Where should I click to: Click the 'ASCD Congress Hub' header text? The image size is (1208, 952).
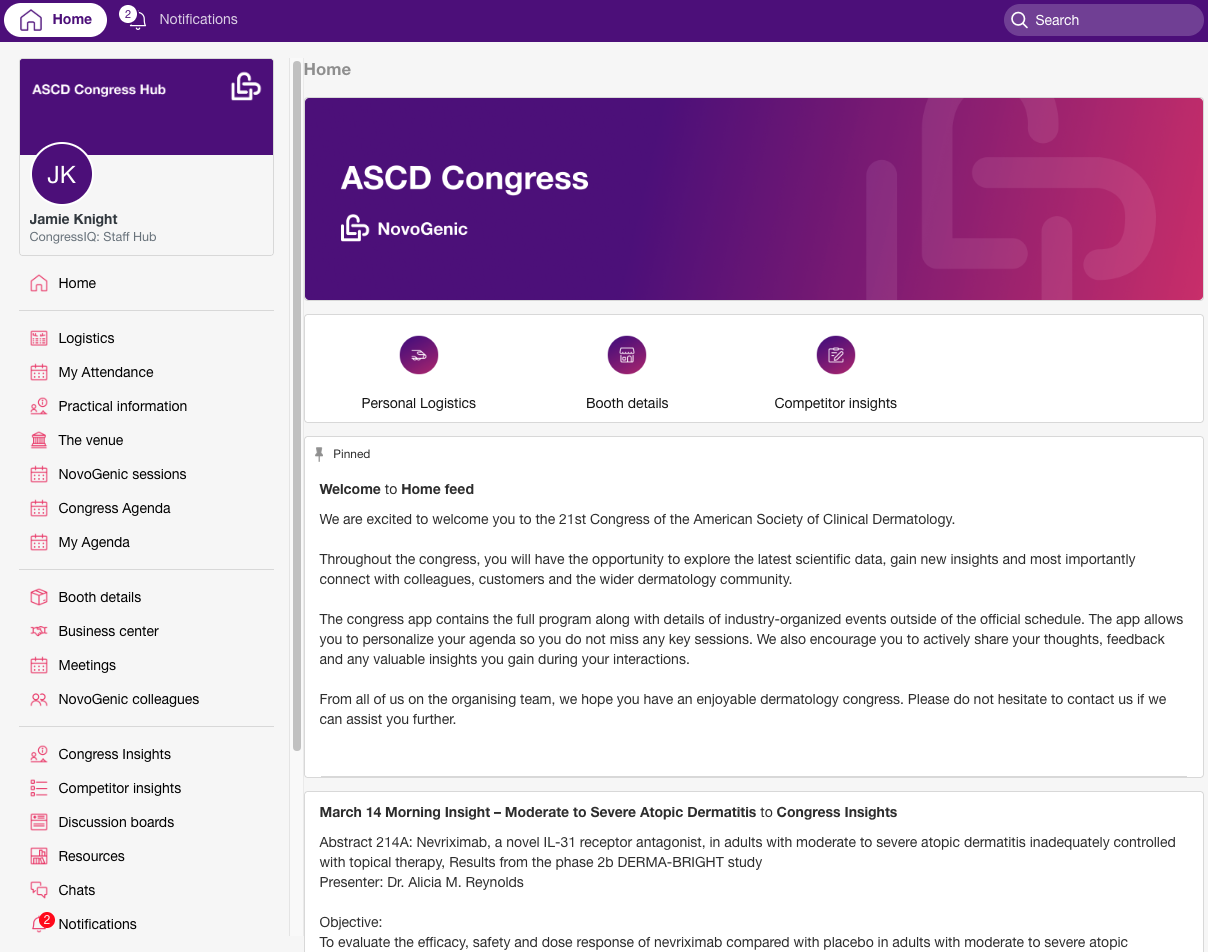click(99, 89)
